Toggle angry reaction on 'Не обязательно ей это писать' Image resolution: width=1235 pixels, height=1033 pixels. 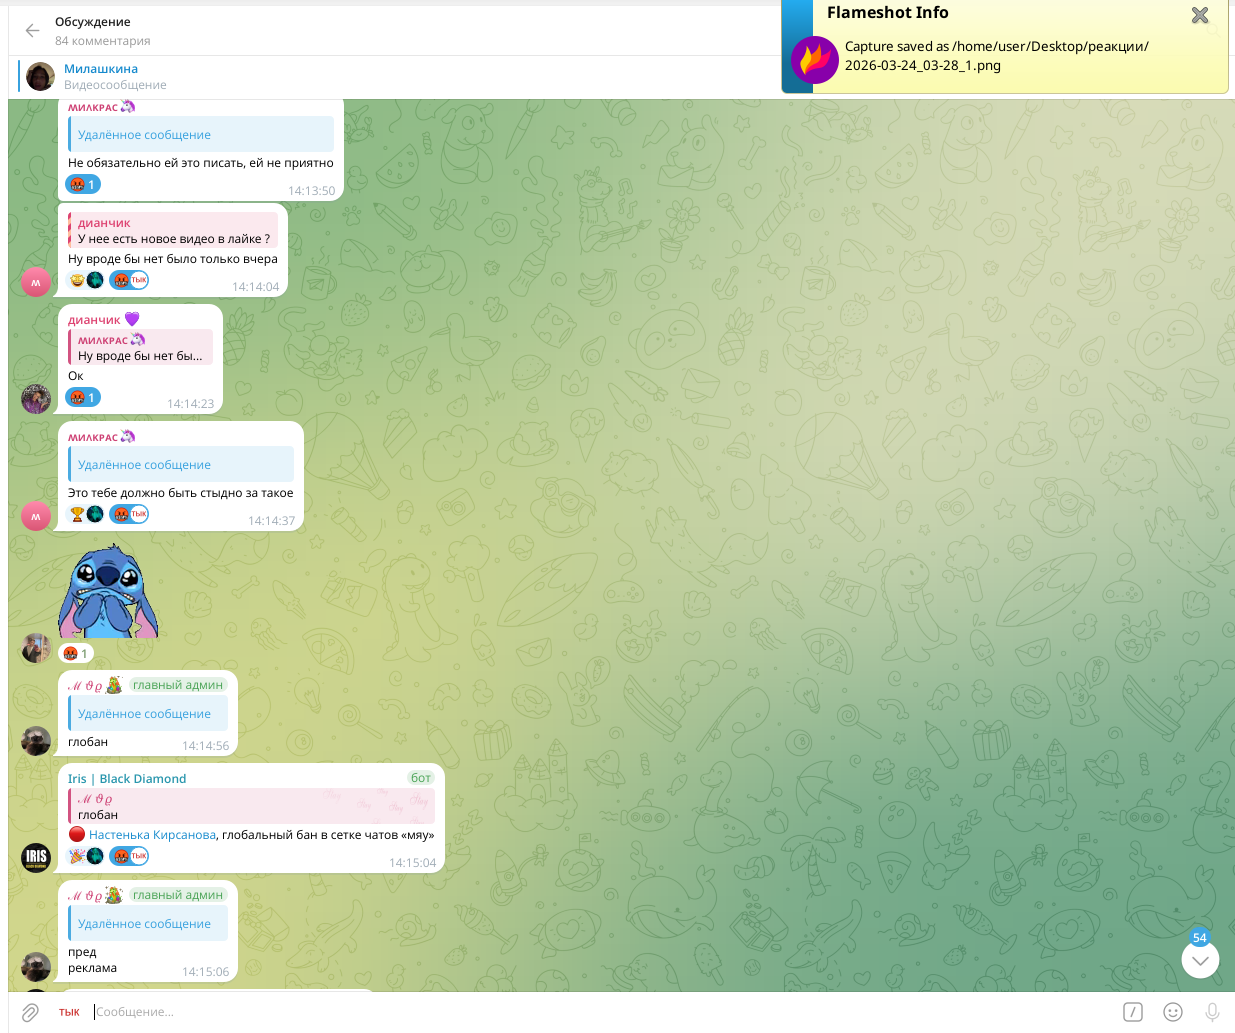pos(83,184)
